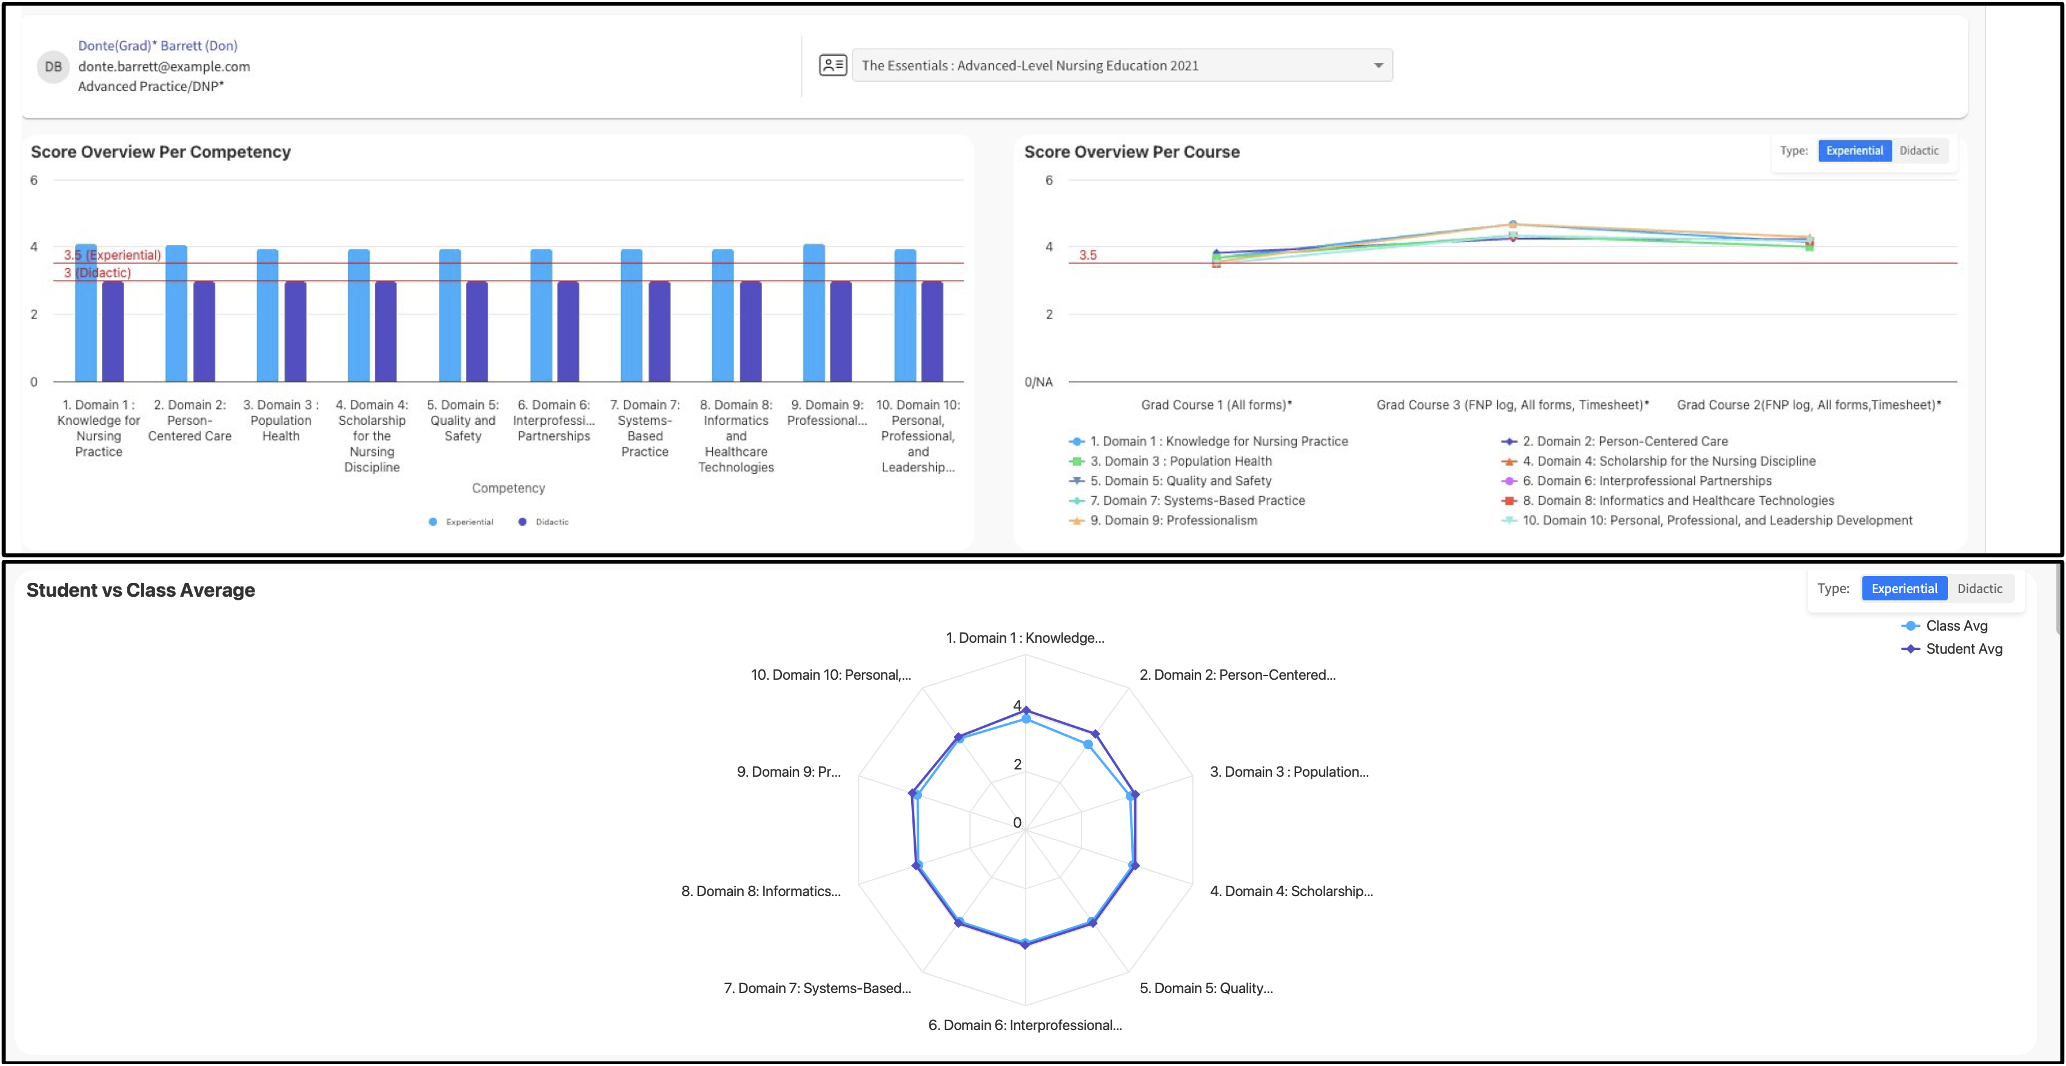Select Experiential in Student vs Class Average
This screenshot has width=2066, height=1066.
pos(1903,589)
